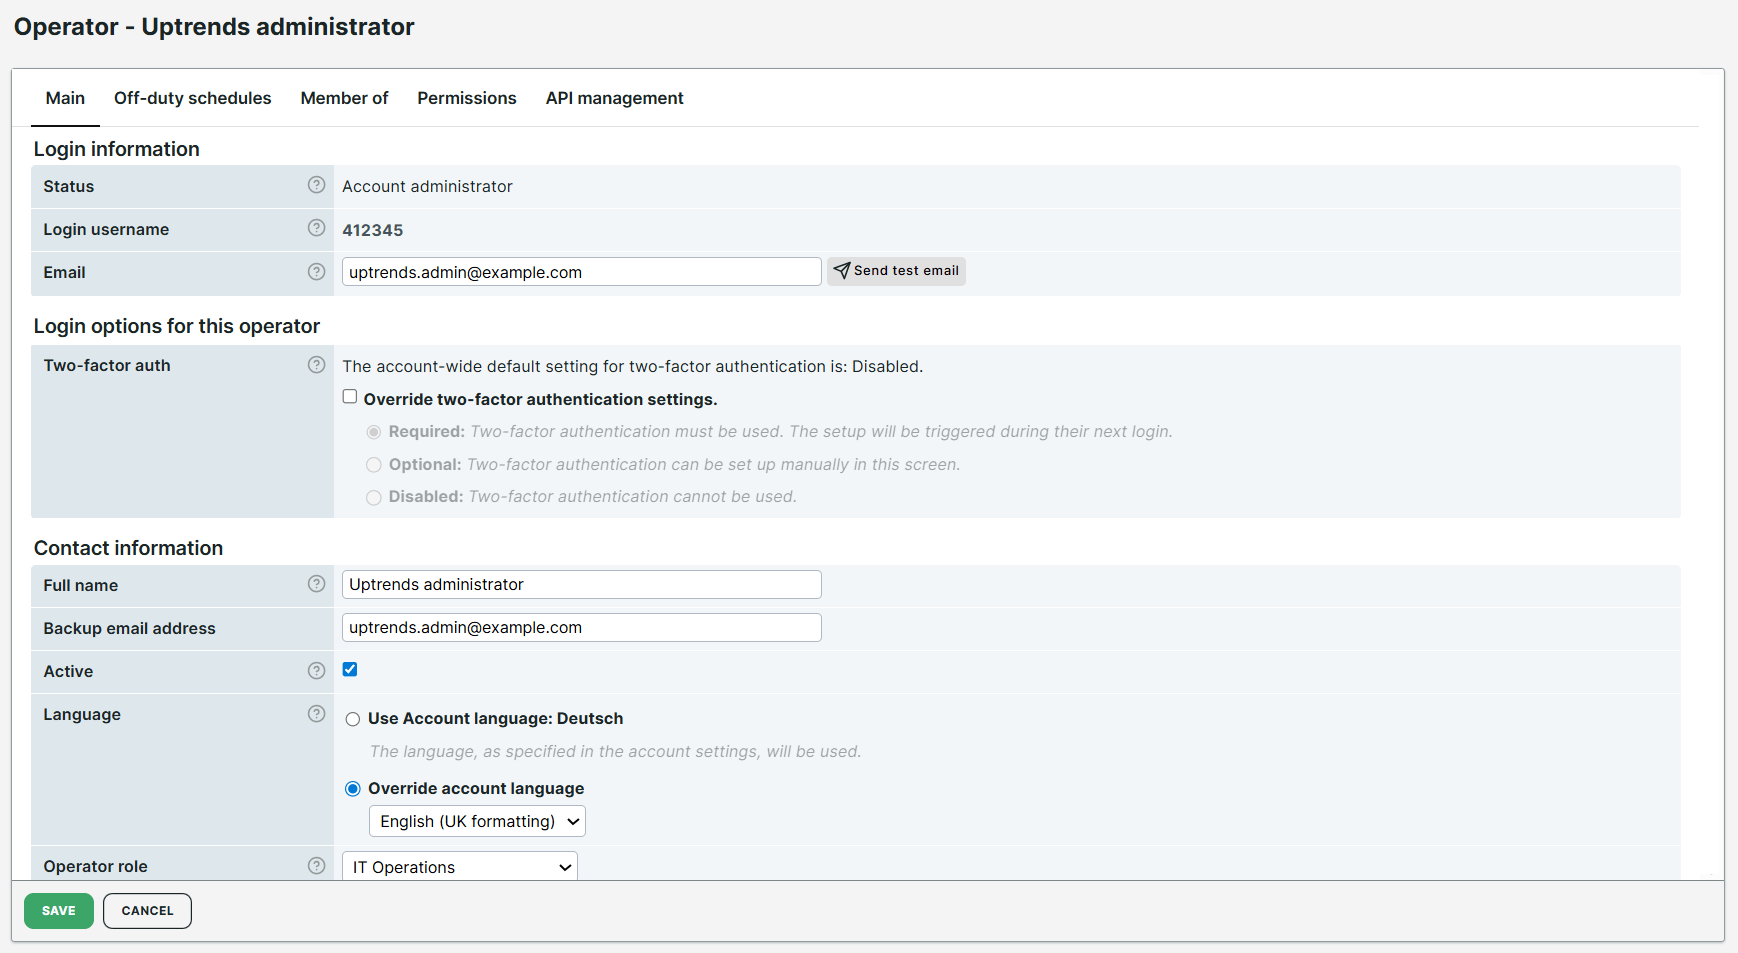
Task: Click the help icon in Email row
Action: [x=316, y=271]
